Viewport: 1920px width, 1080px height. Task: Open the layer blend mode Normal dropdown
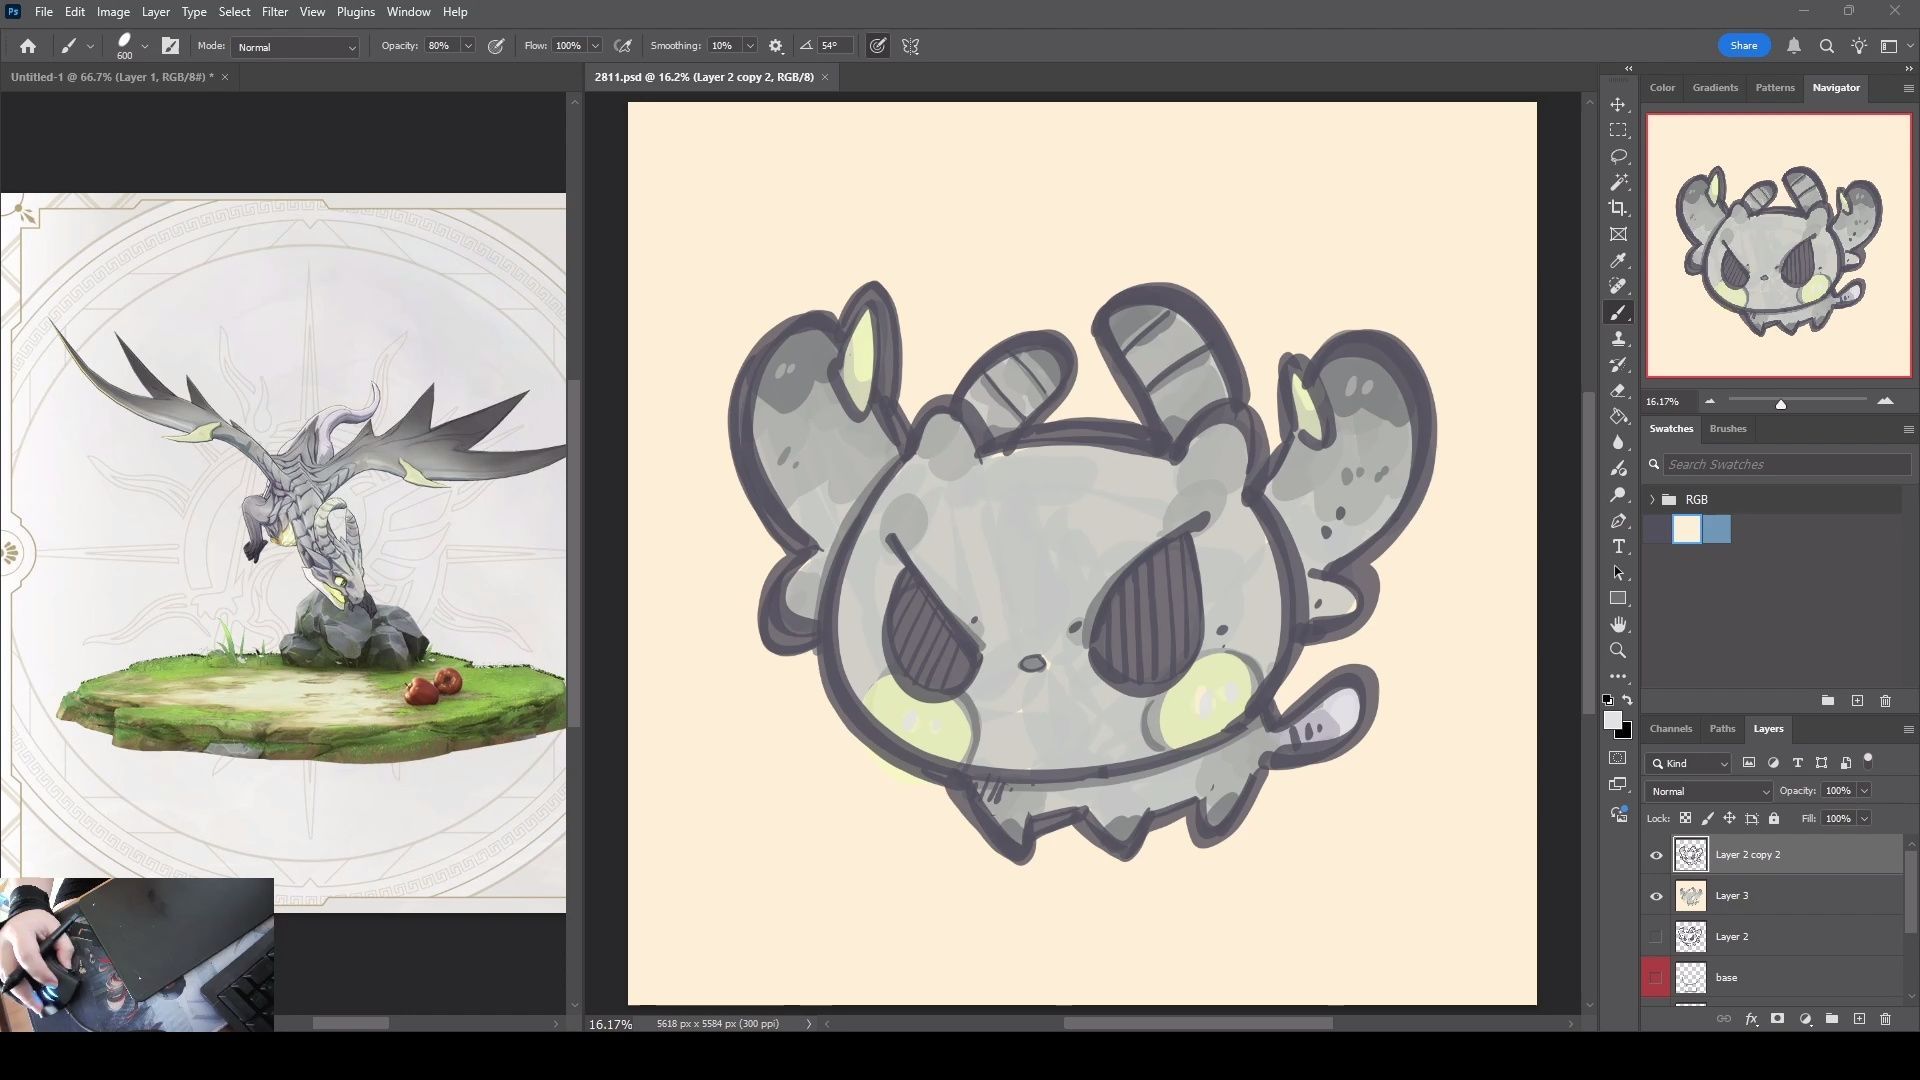click(x=1709, y=791)
